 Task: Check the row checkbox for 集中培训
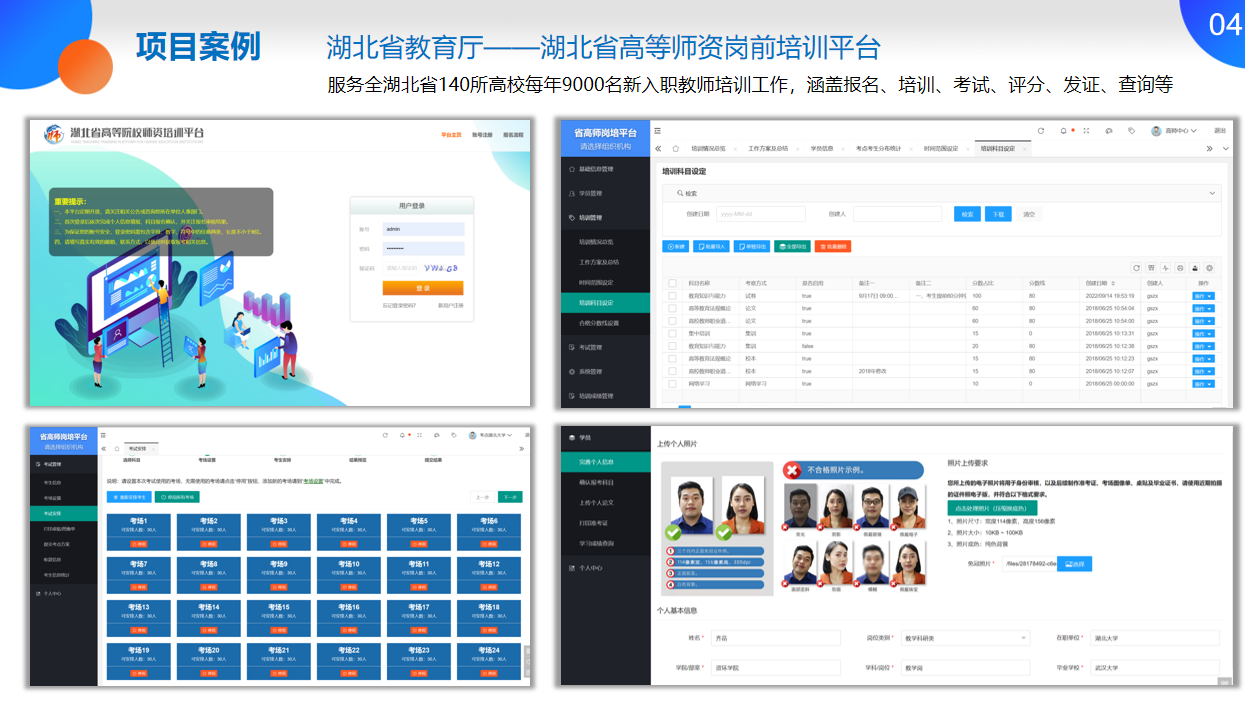(x=672, y=333)
